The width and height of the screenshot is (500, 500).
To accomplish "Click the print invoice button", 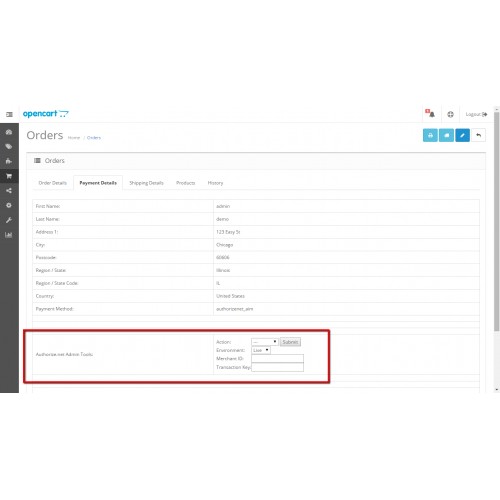I will point(430,135).
